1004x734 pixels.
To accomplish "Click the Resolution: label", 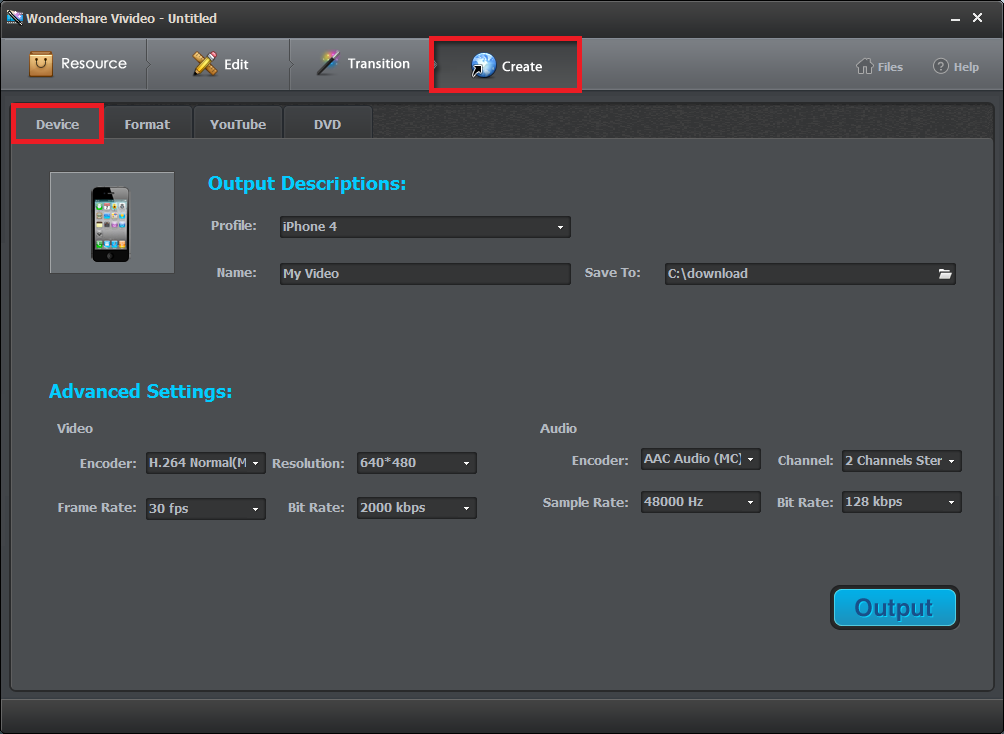I will pos(309,464).
